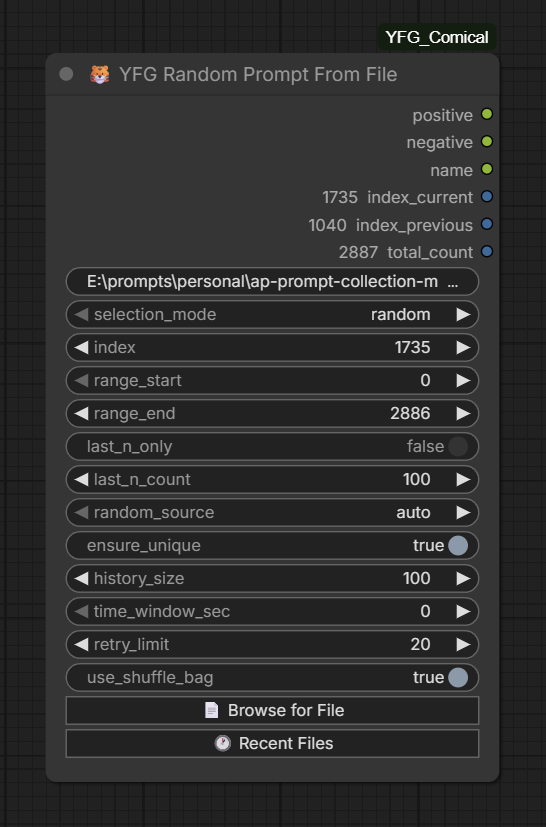This screenshot has height=827, width=546.
Task: Click the range_end value 2886
Action: (410, 414)
